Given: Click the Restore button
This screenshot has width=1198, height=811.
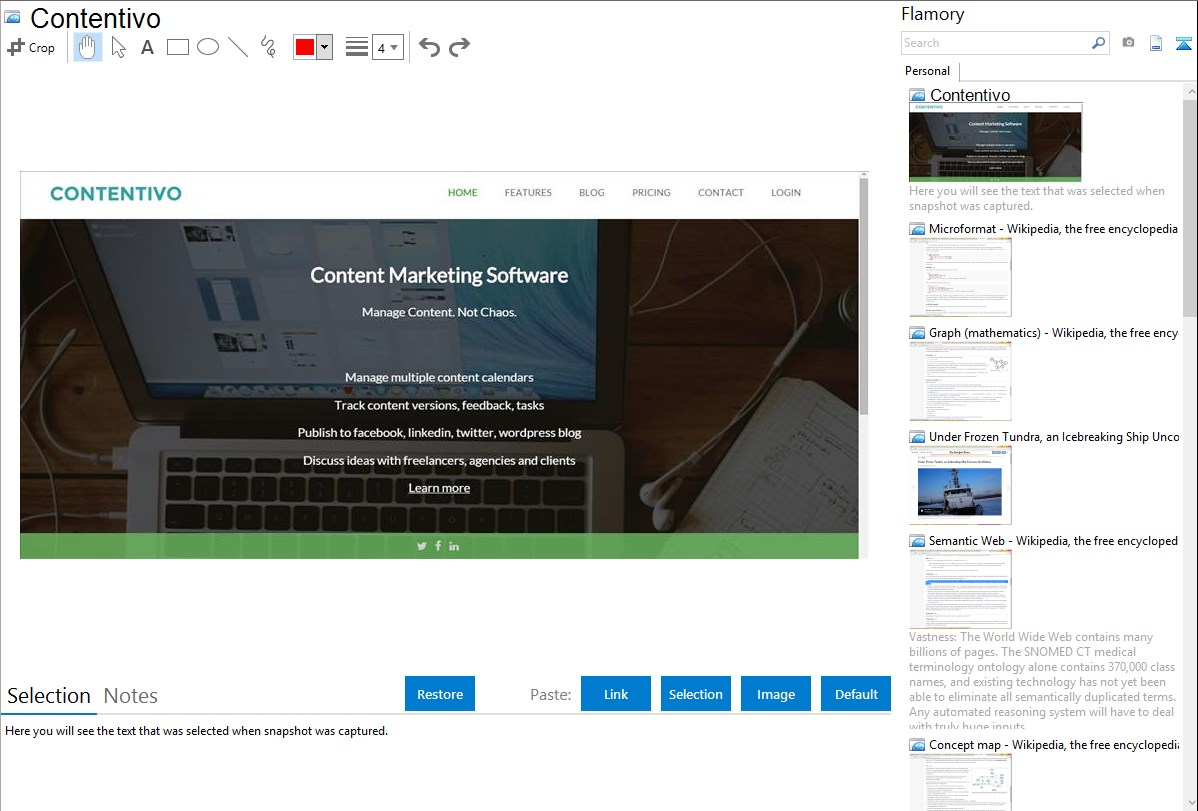Looking at the screenshot, I should [440, 694].
